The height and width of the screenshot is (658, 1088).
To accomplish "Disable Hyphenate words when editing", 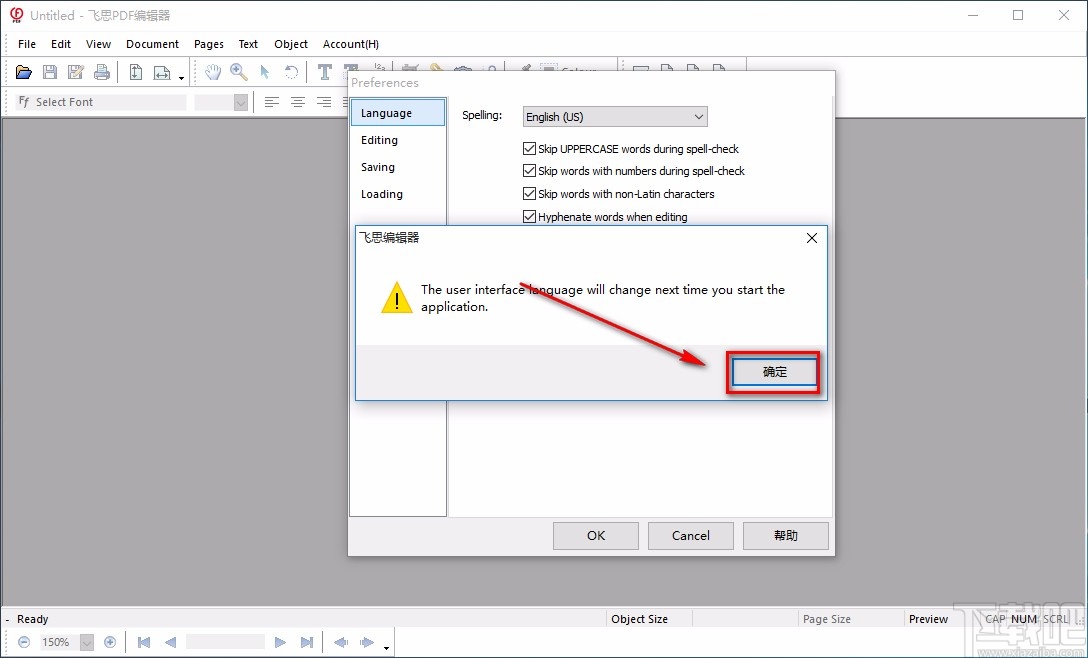I will click(530, 217).
